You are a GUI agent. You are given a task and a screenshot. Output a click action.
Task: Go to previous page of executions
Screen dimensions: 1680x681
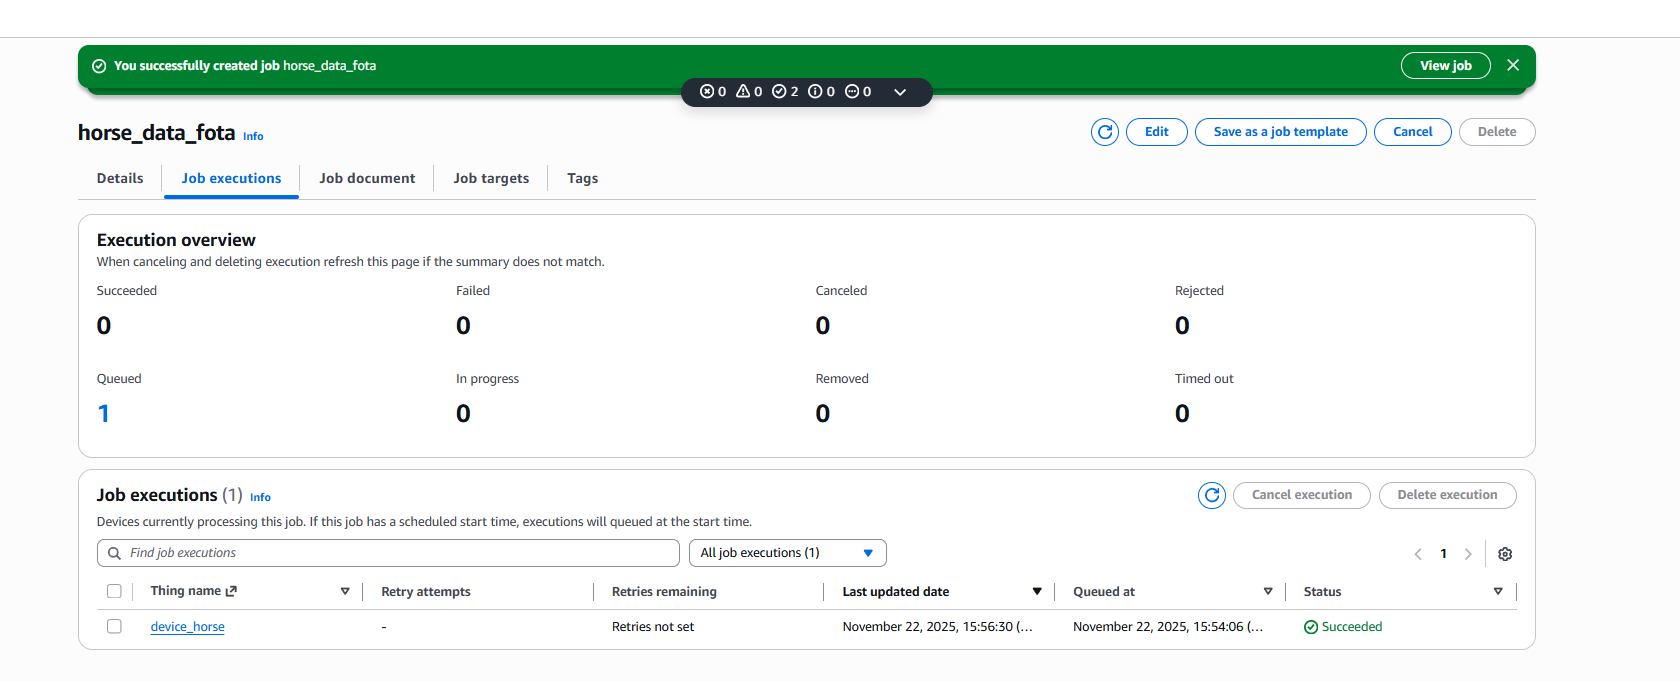coord(1417,554)
